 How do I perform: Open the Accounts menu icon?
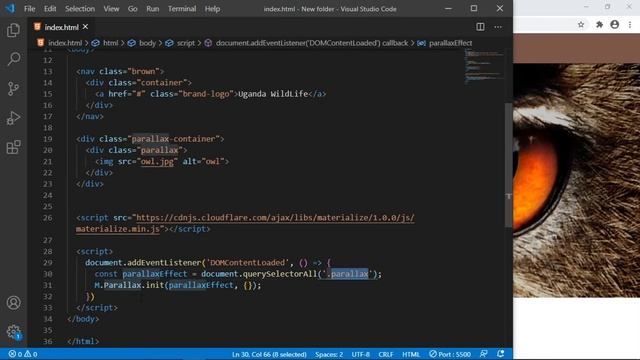tap(13, 303)
